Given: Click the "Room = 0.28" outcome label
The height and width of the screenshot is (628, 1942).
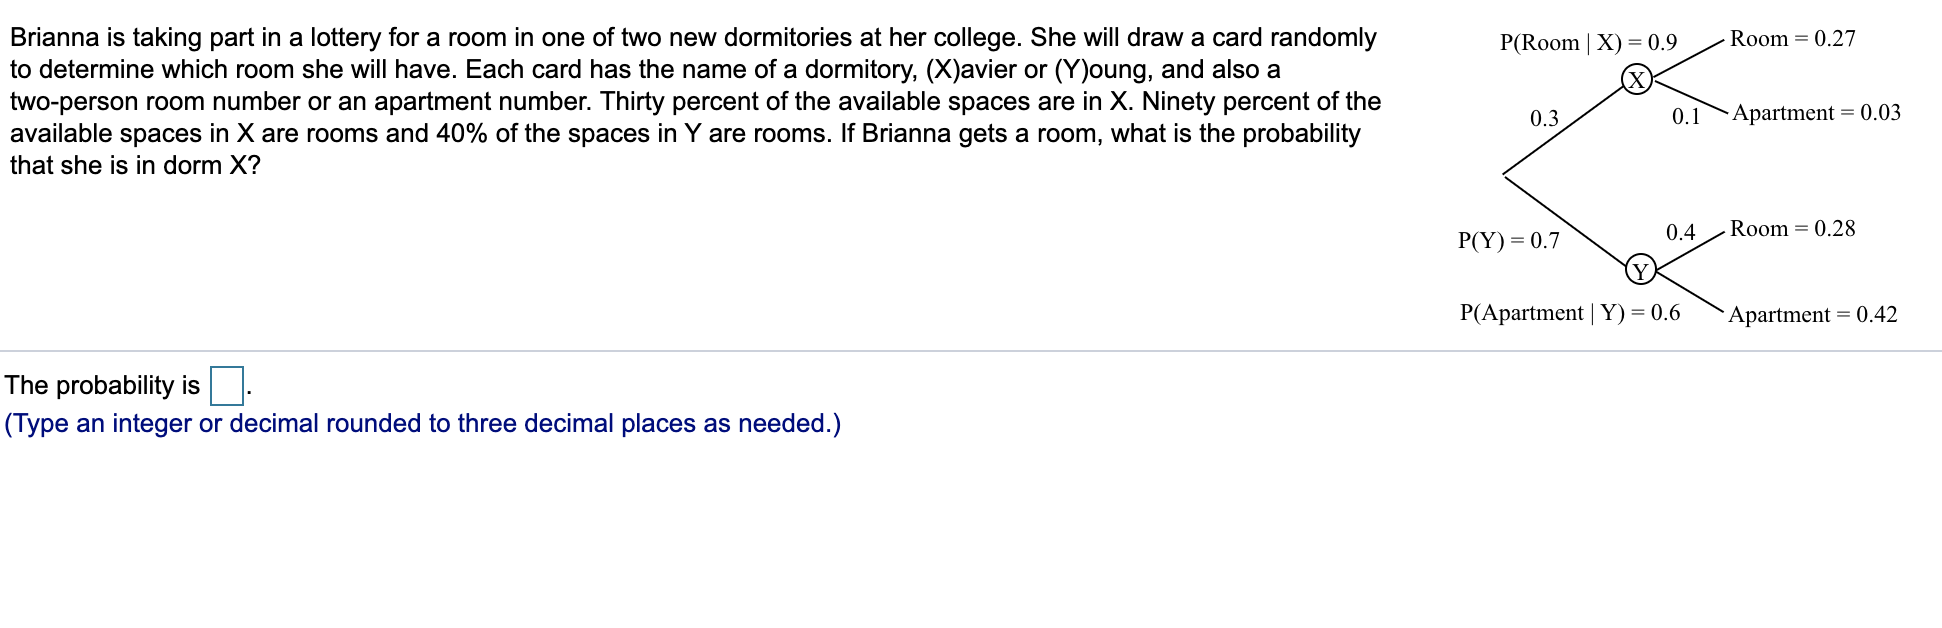Looking at the screenshot, I should [x=1792, y=229].
